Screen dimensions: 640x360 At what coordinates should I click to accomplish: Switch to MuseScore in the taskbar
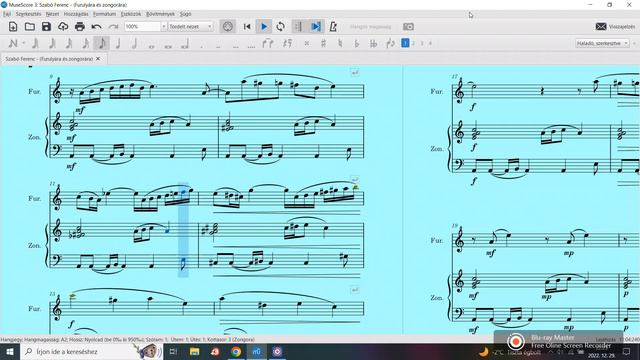pyautogui.click(x=256, y=351)
